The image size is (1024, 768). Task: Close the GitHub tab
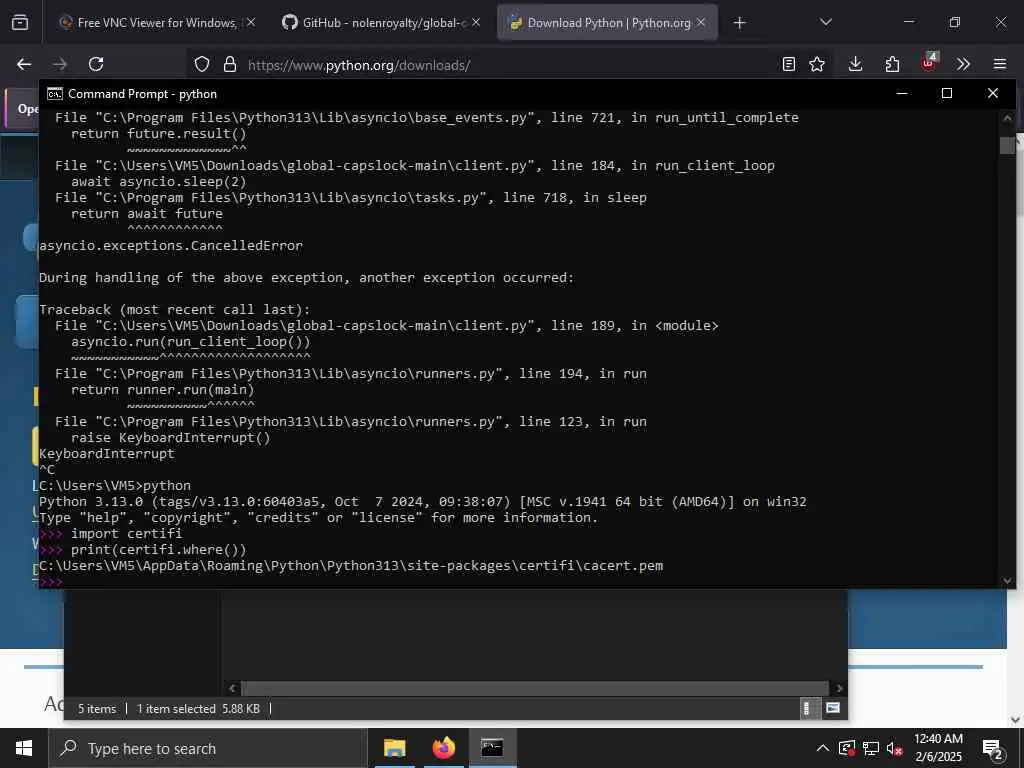pyautogui.click(x=476, y=23)
